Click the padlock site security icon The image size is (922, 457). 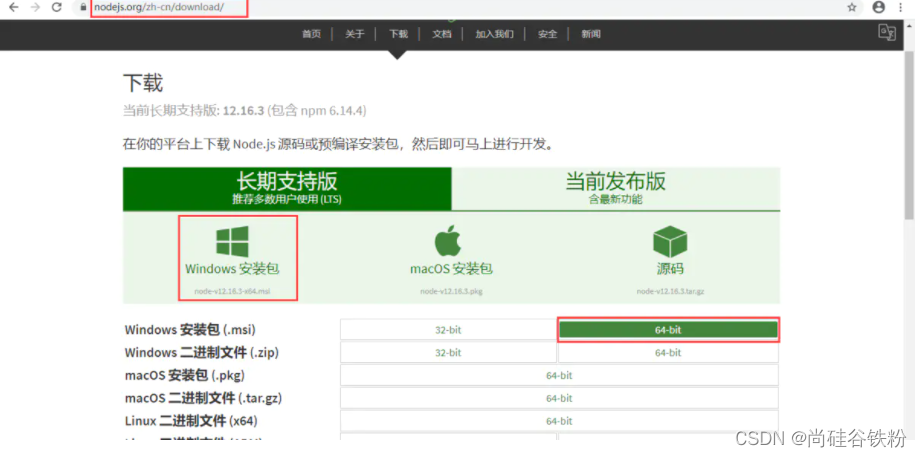point(83,8)
